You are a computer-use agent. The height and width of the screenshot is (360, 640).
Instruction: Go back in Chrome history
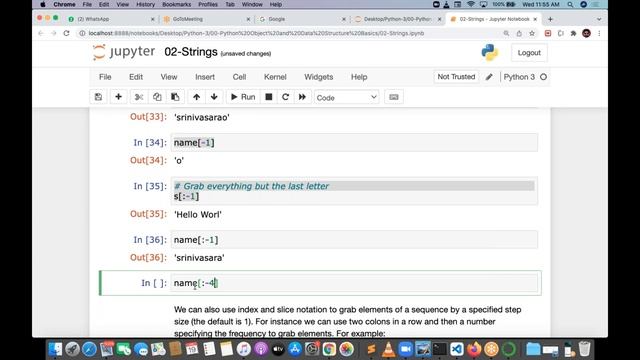tap(41, 33)
